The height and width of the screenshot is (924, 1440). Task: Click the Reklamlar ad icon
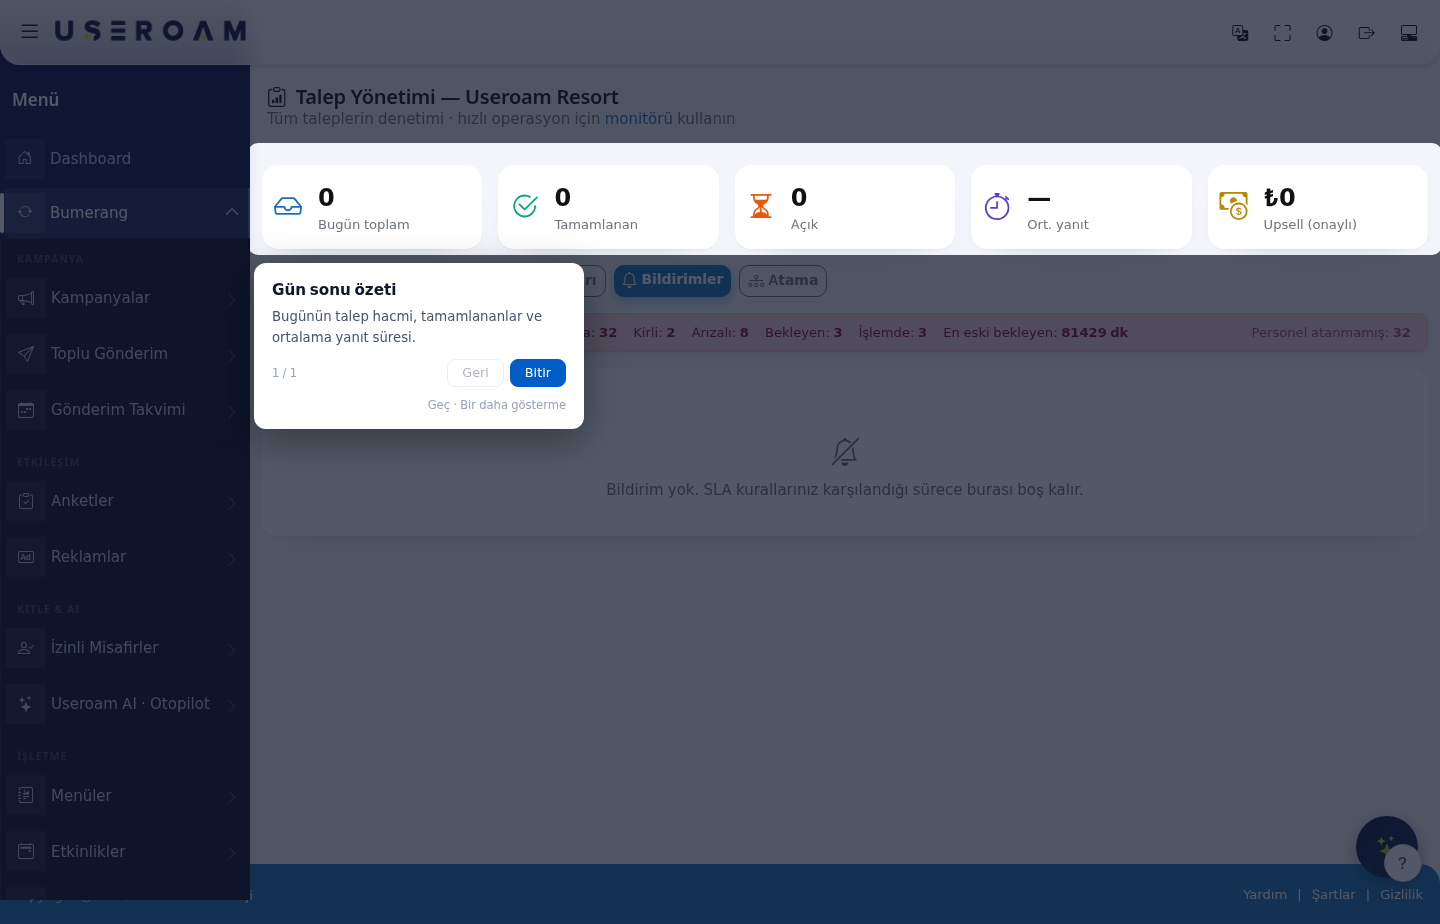pos(26,557)
